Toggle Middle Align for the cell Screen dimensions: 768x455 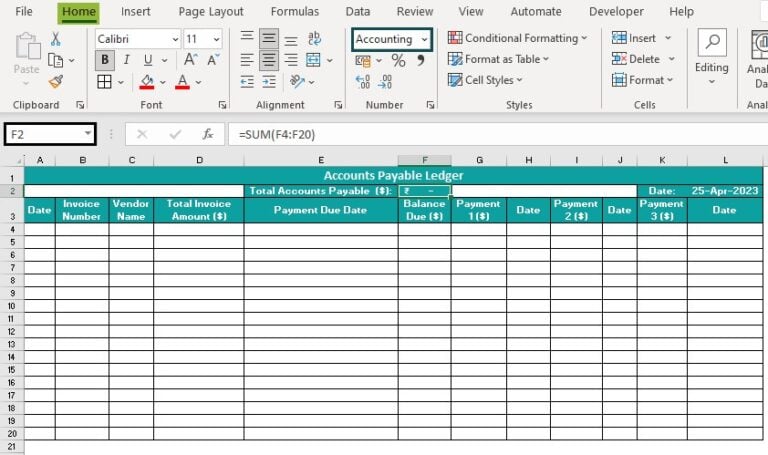click(269, 39)
